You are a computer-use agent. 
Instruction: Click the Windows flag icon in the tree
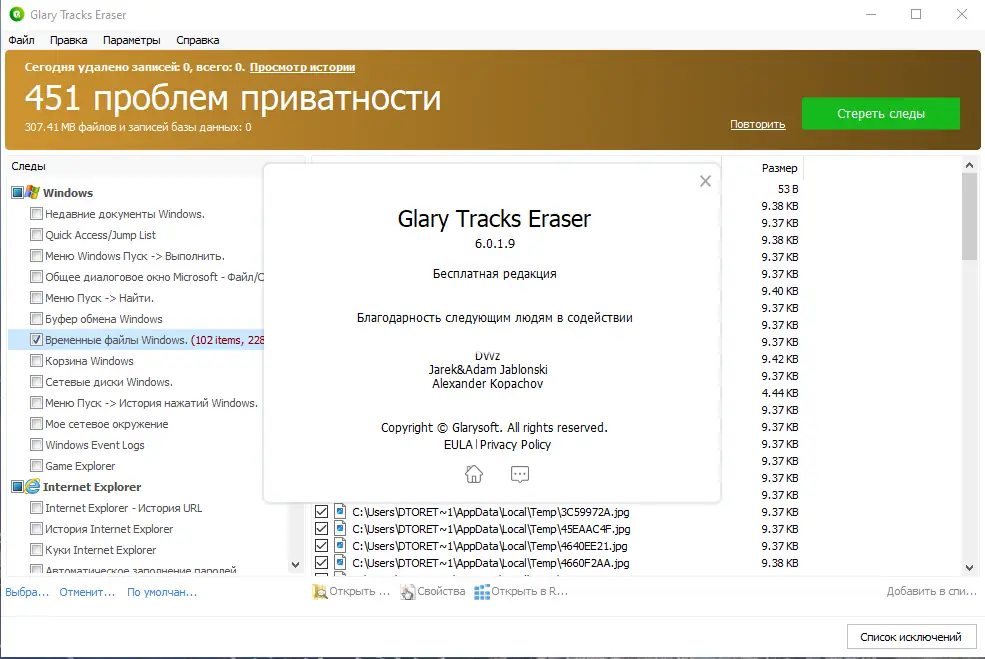(x=33, y=192)
